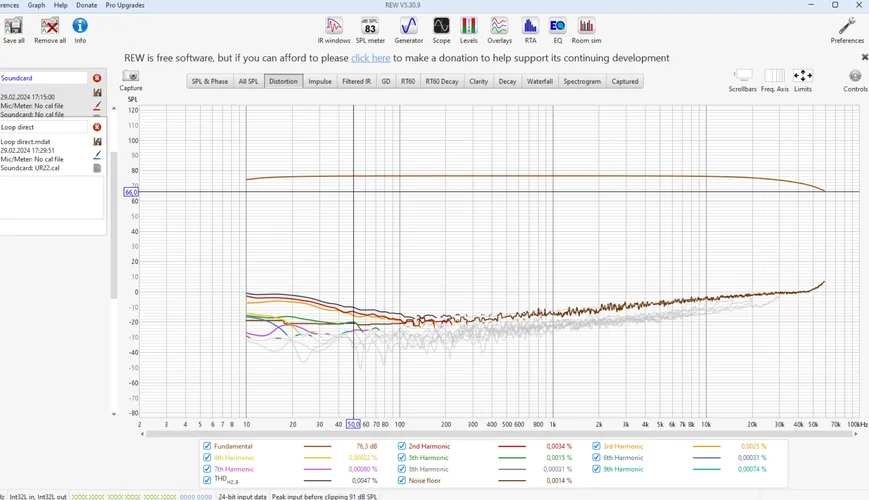This screenshot has width=869, height=500.
Task: Open the IR windows dialog
Action: click(x=334, y=26)
